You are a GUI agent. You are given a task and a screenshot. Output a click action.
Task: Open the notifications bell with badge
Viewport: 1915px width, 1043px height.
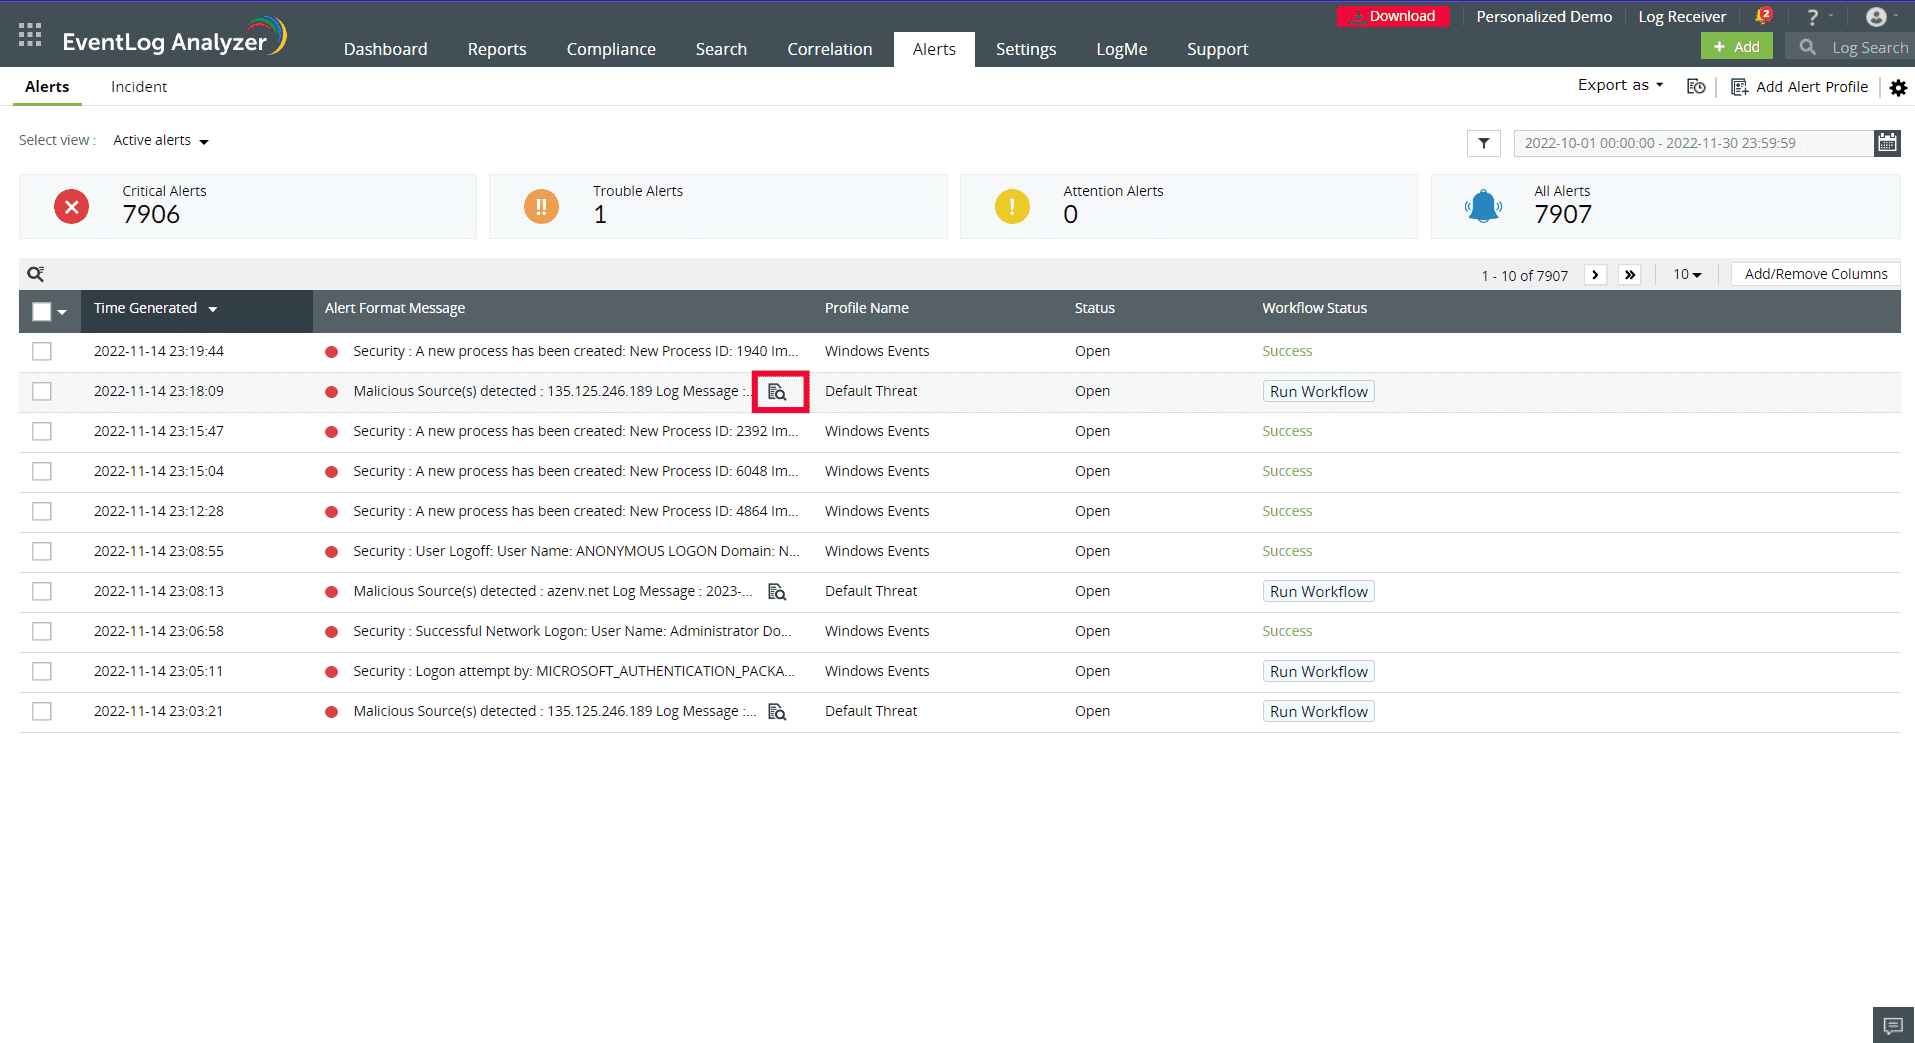tap(1763, 16)
